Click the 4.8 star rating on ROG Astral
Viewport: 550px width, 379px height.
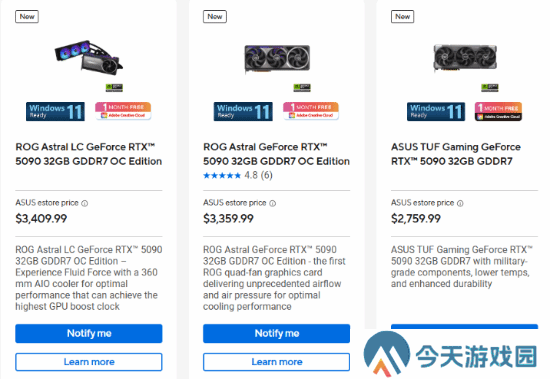(238, 175)
